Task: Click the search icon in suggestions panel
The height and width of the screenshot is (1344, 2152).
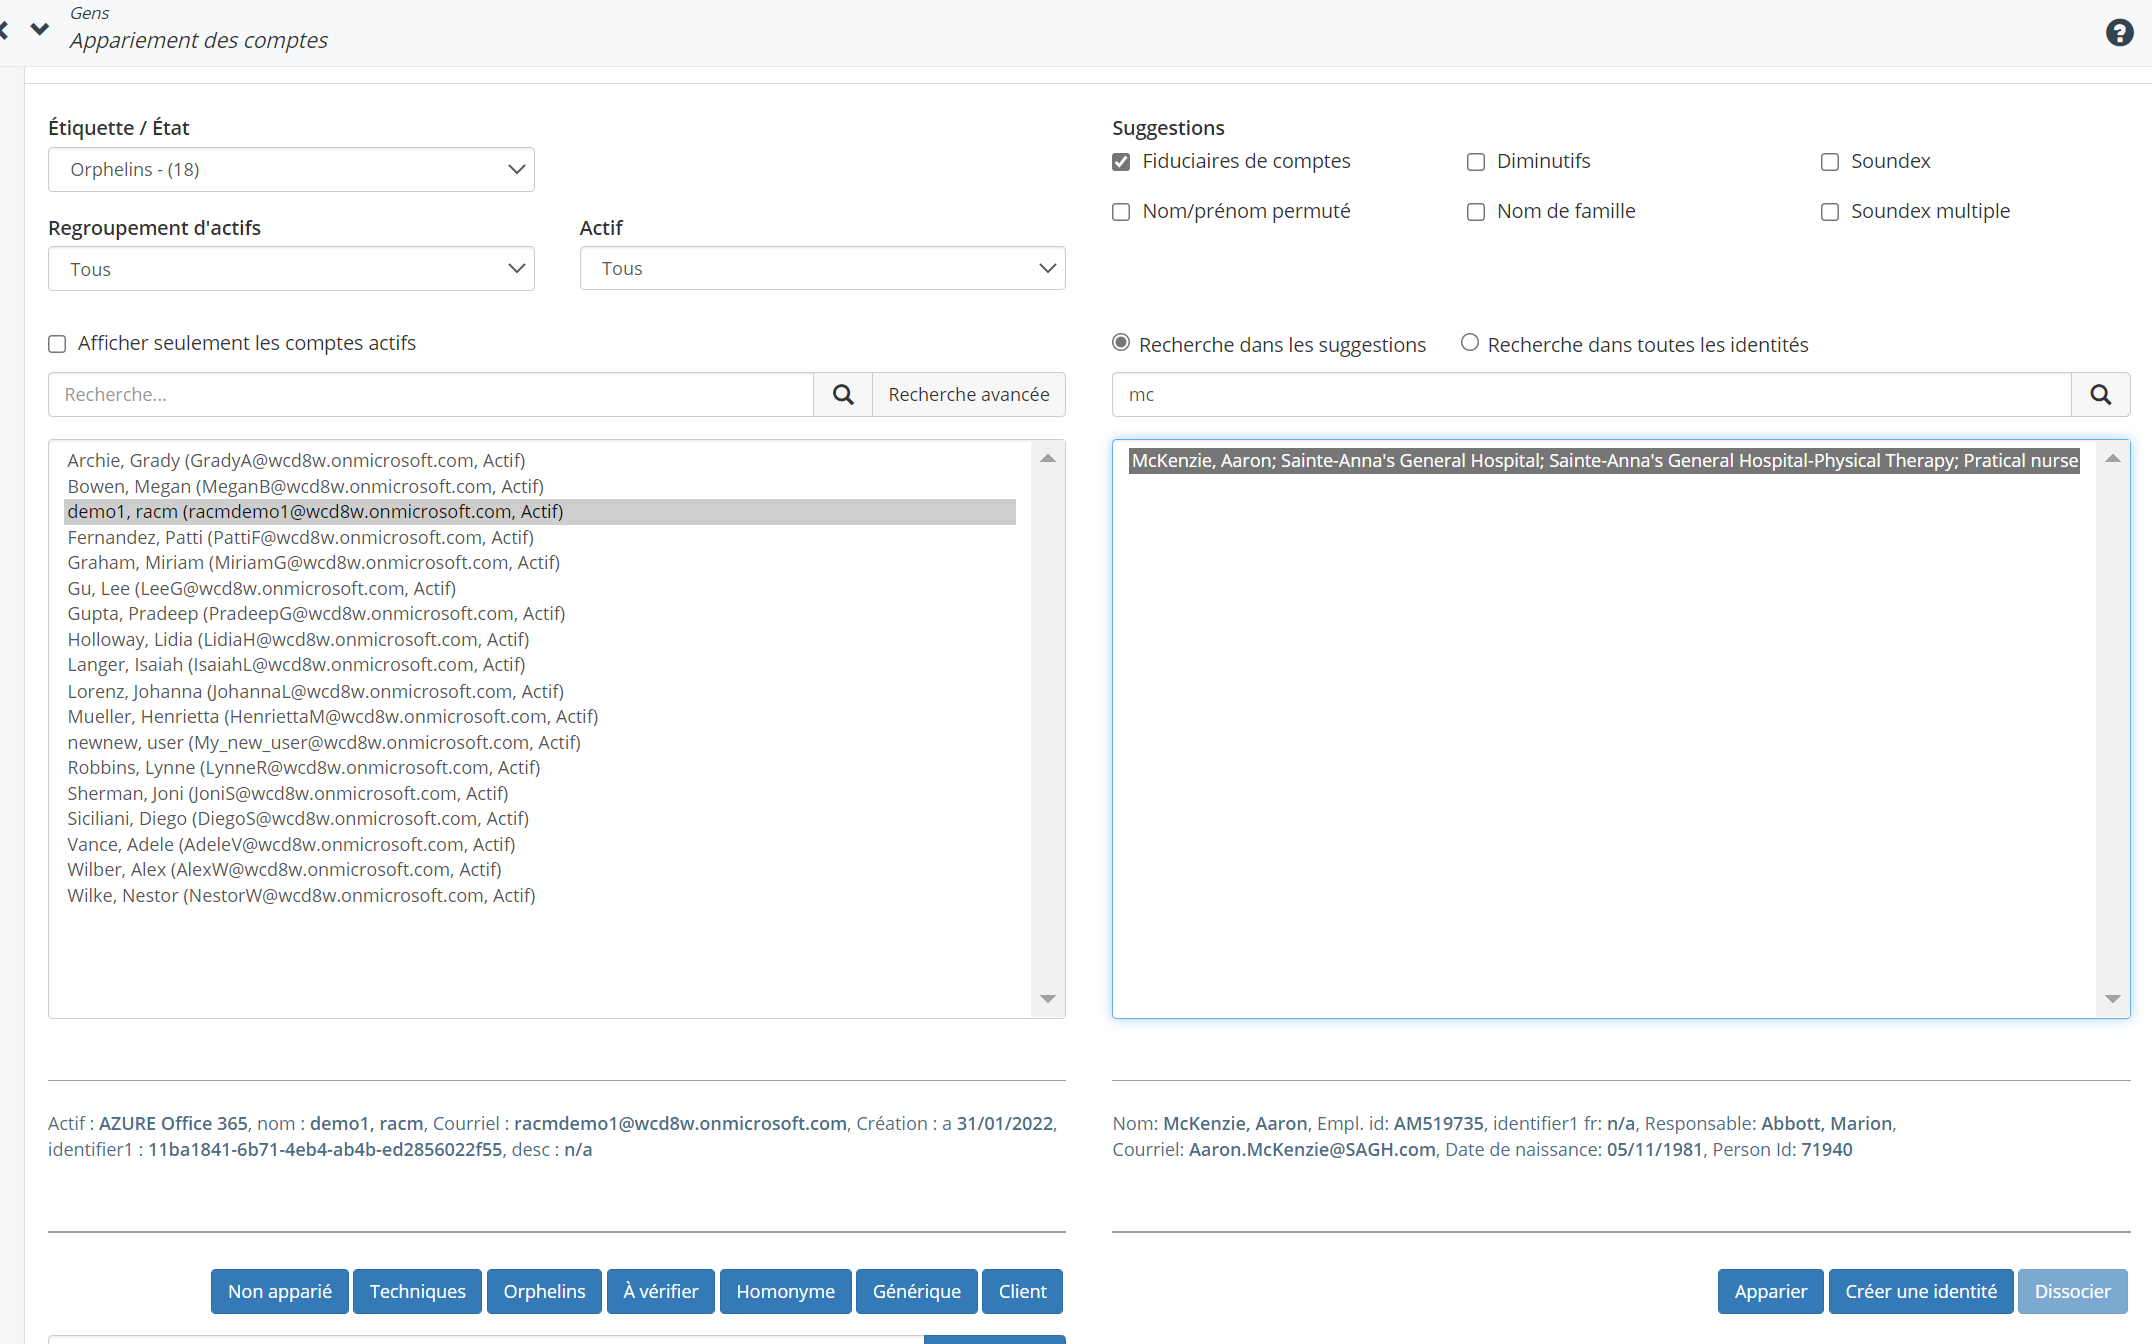Action: point(2101,393)
